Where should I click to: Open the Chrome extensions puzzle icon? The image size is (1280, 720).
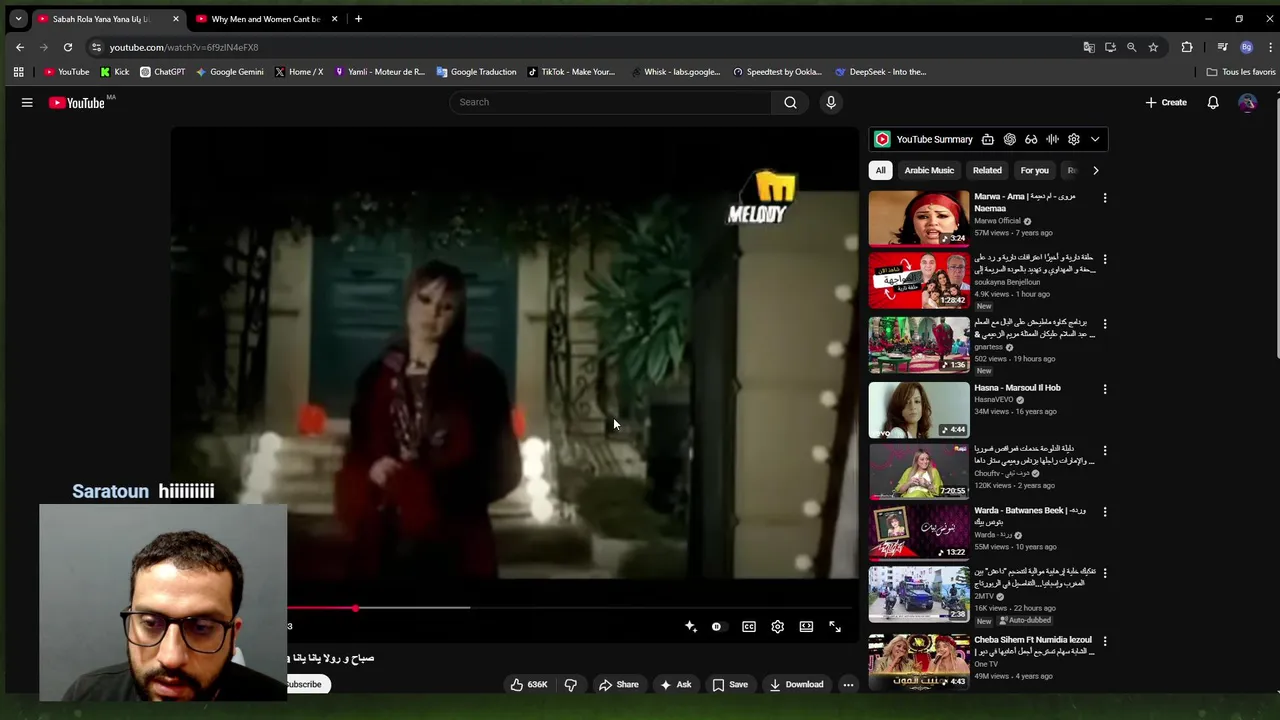click(x=1187, y=47)
